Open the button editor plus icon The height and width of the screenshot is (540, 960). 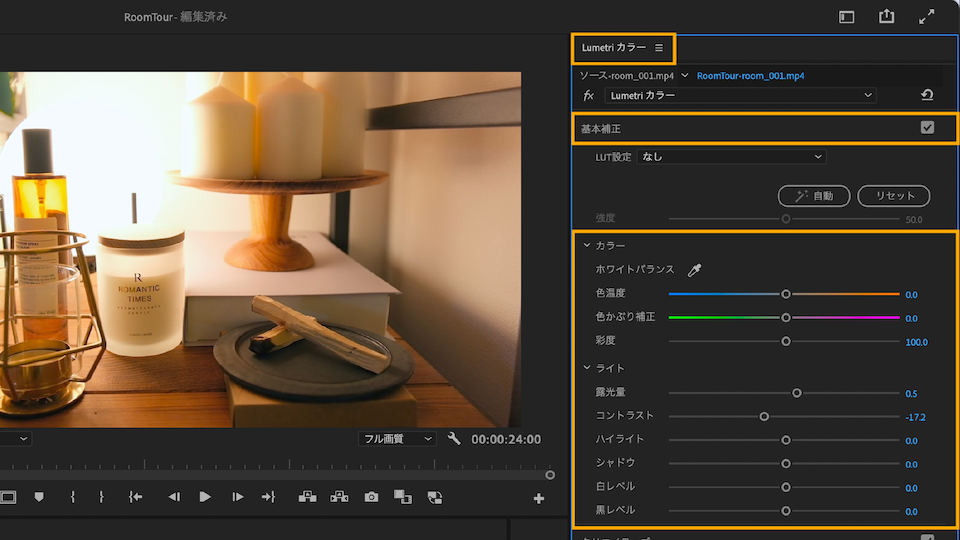539,499
